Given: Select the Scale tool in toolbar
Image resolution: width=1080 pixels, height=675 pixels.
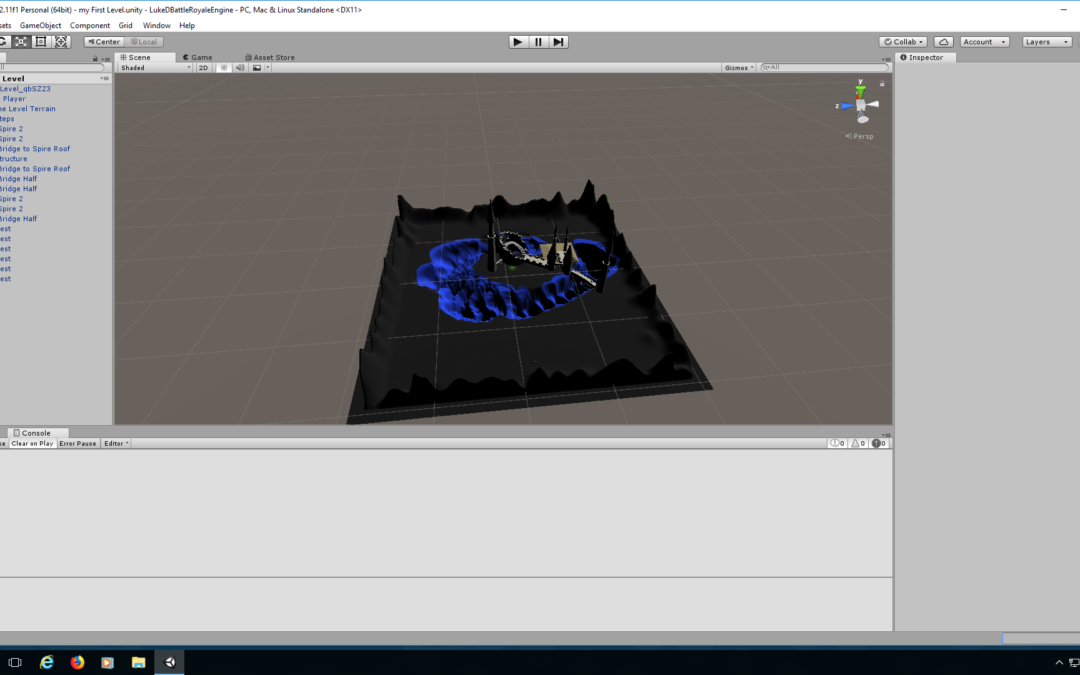Looking at the screenshot, I should (x=21, y=42).
